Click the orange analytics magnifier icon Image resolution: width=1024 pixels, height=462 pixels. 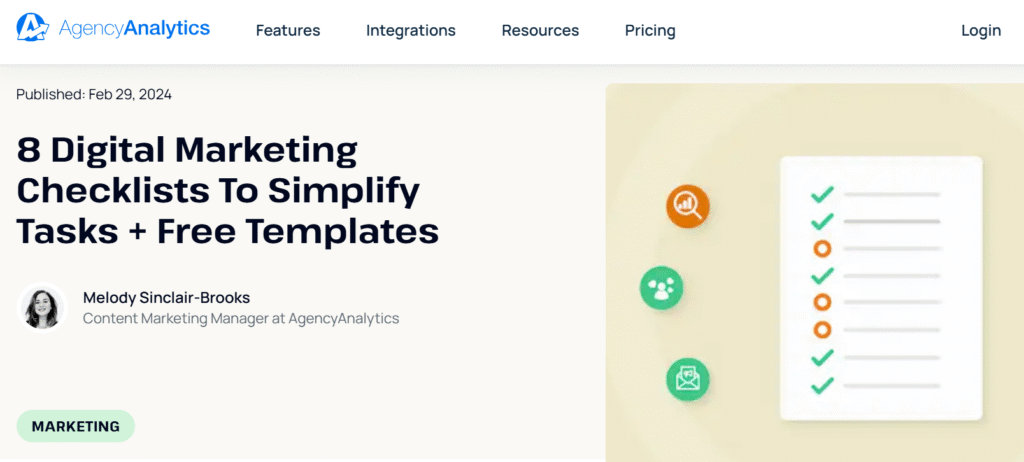tap(688, 206)
